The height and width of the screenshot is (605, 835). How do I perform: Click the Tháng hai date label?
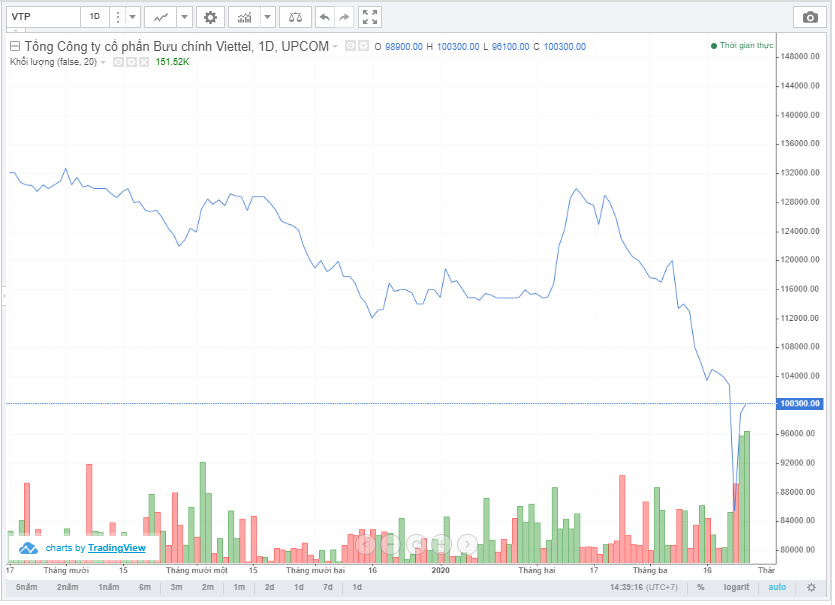point(537,570)
